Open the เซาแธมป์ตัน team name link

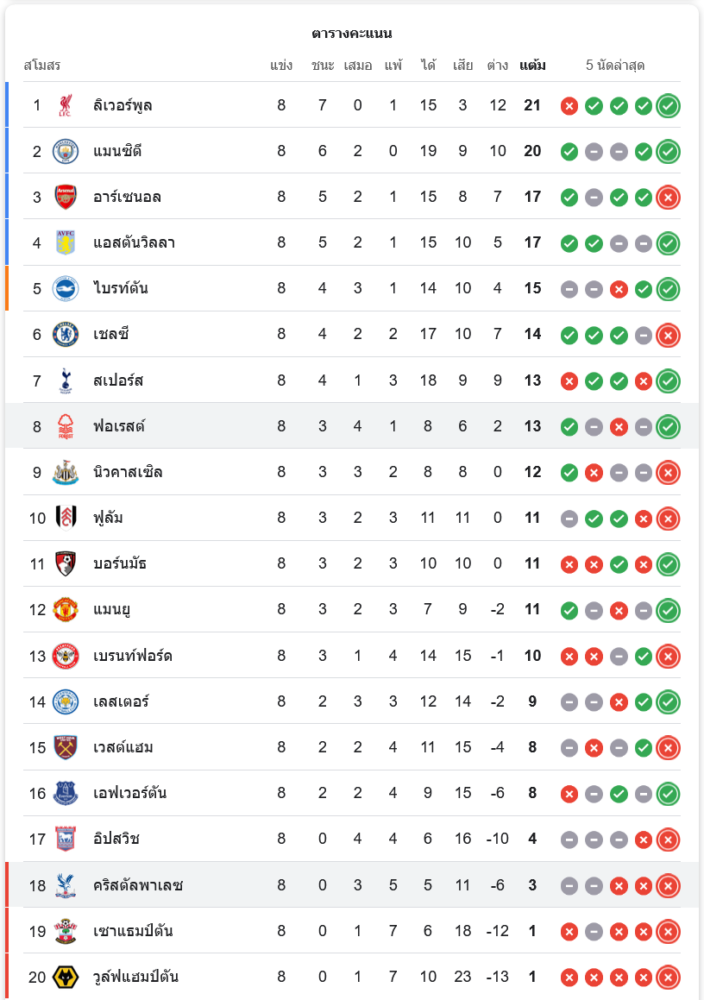133,931
